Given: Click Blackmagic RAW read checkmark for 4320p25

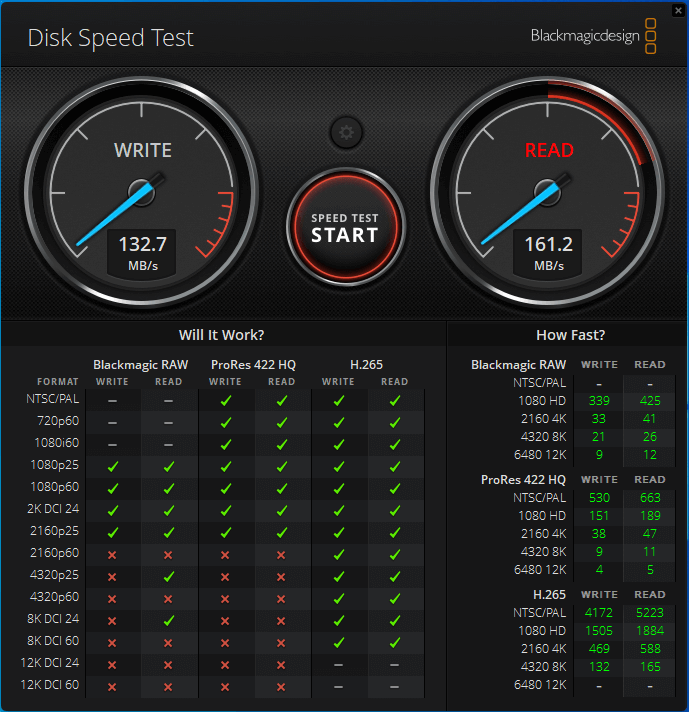Looking at the screenshot, I should click(169, 577).
